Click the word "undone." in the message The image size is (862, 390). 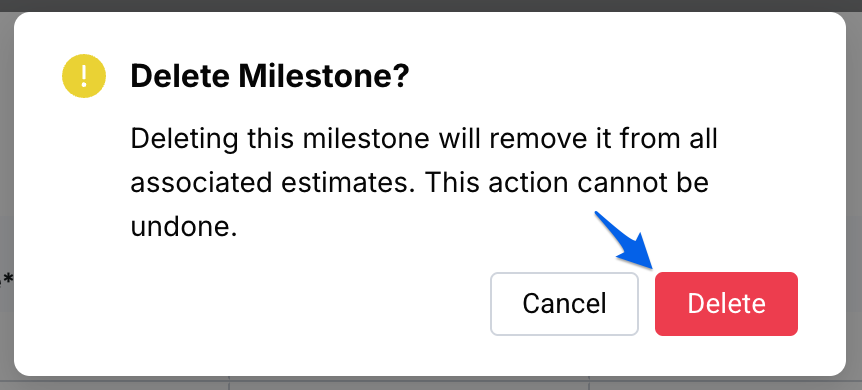click(x=184, y=226)
